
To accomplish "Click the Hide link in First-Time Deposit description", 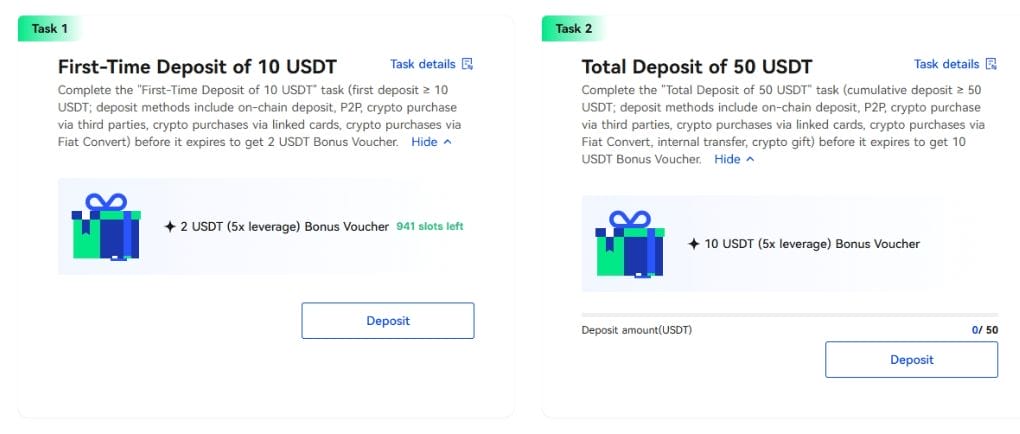I will [x=424, y=142].
